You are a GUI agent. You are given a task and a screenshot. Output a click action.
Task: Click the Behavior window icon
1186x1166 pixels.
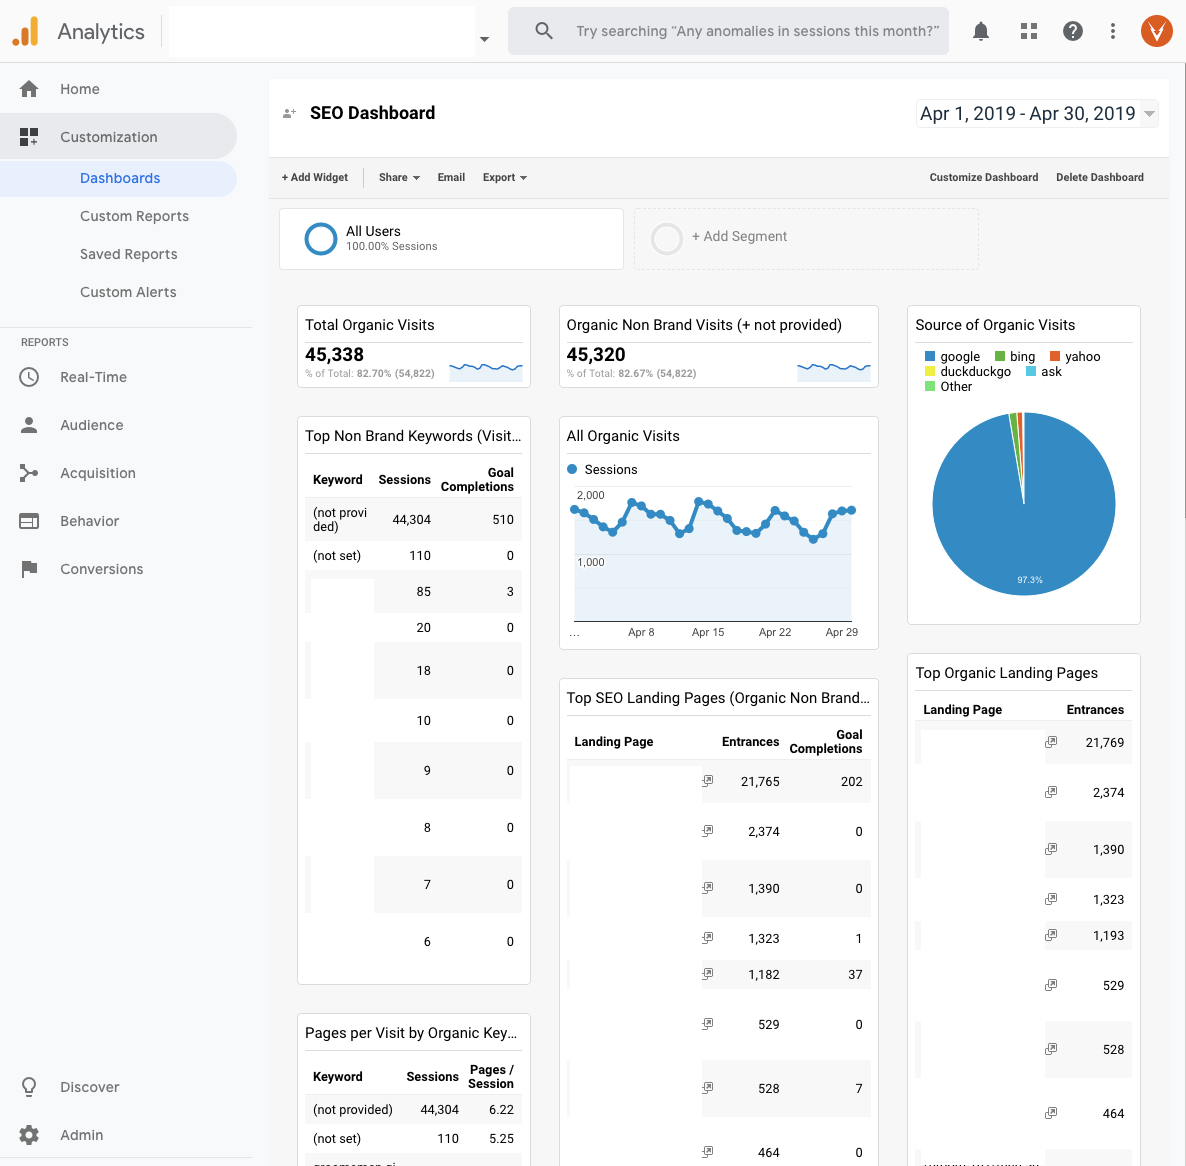click(x=29, y=521)
